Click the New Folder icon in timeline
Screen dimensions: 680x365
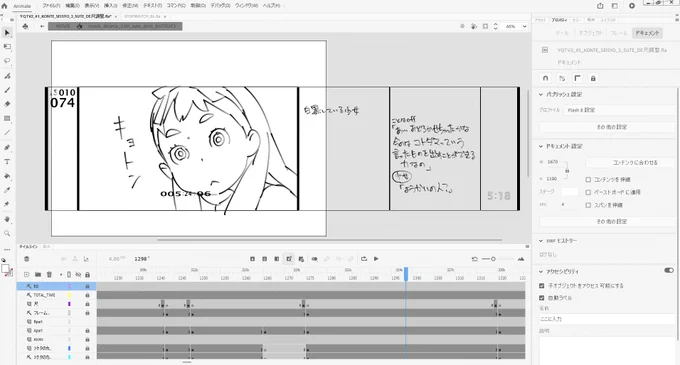(38, 274)
